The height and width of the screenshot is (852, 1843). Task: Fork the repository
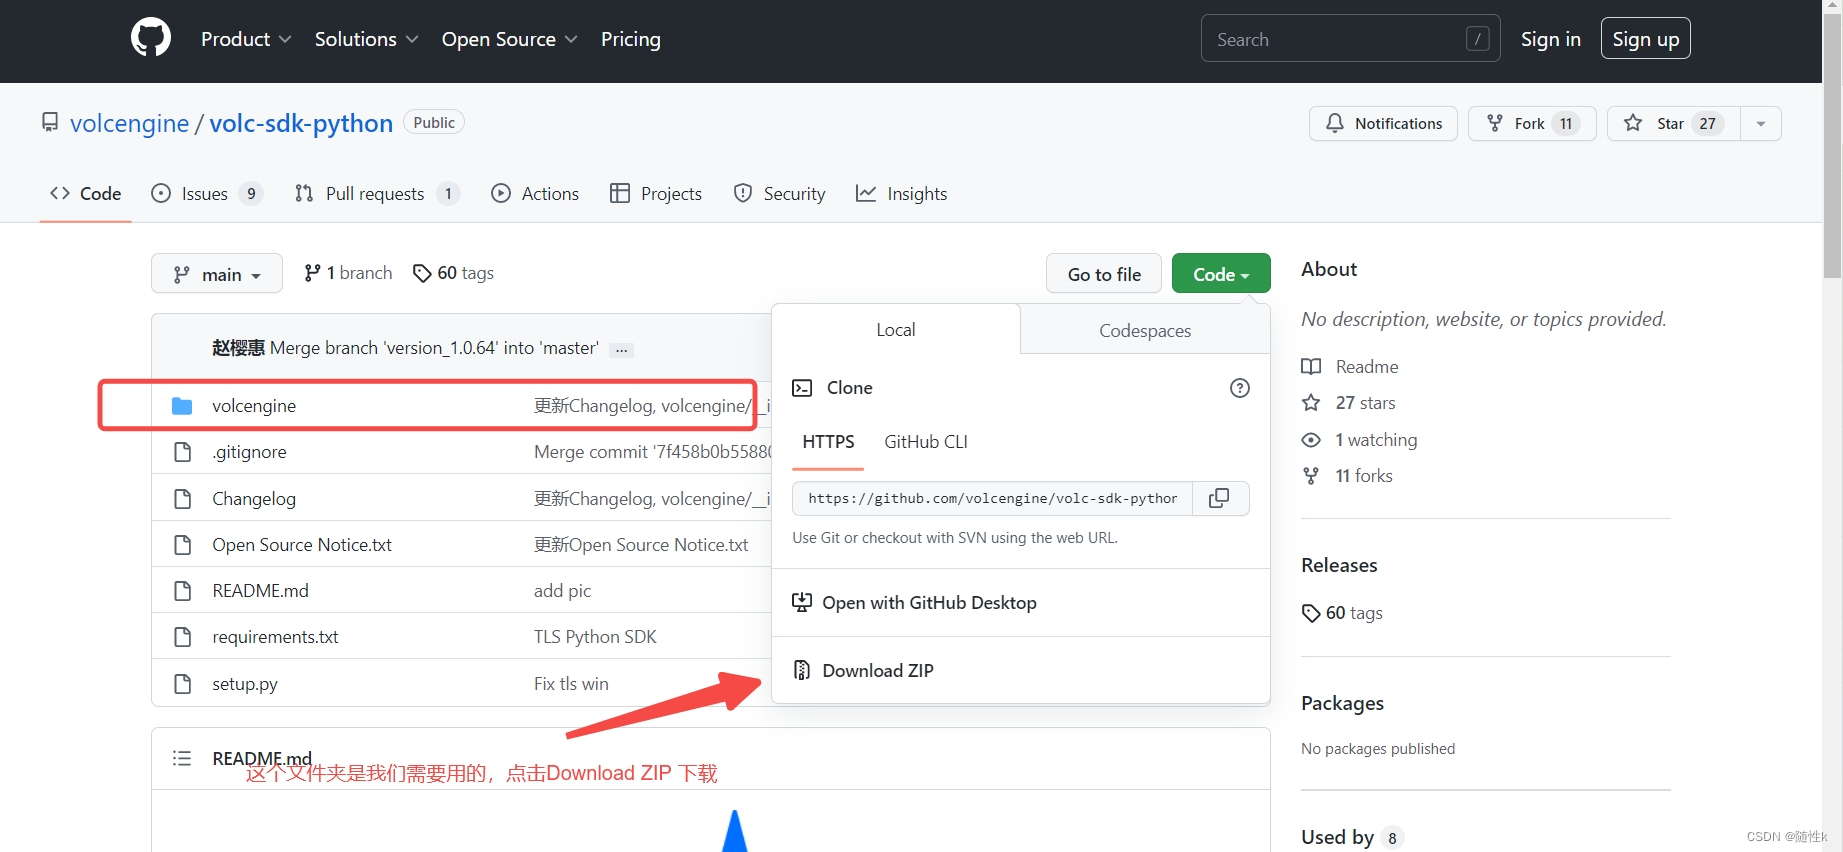pyautogui.click(x=1531, y=123)
